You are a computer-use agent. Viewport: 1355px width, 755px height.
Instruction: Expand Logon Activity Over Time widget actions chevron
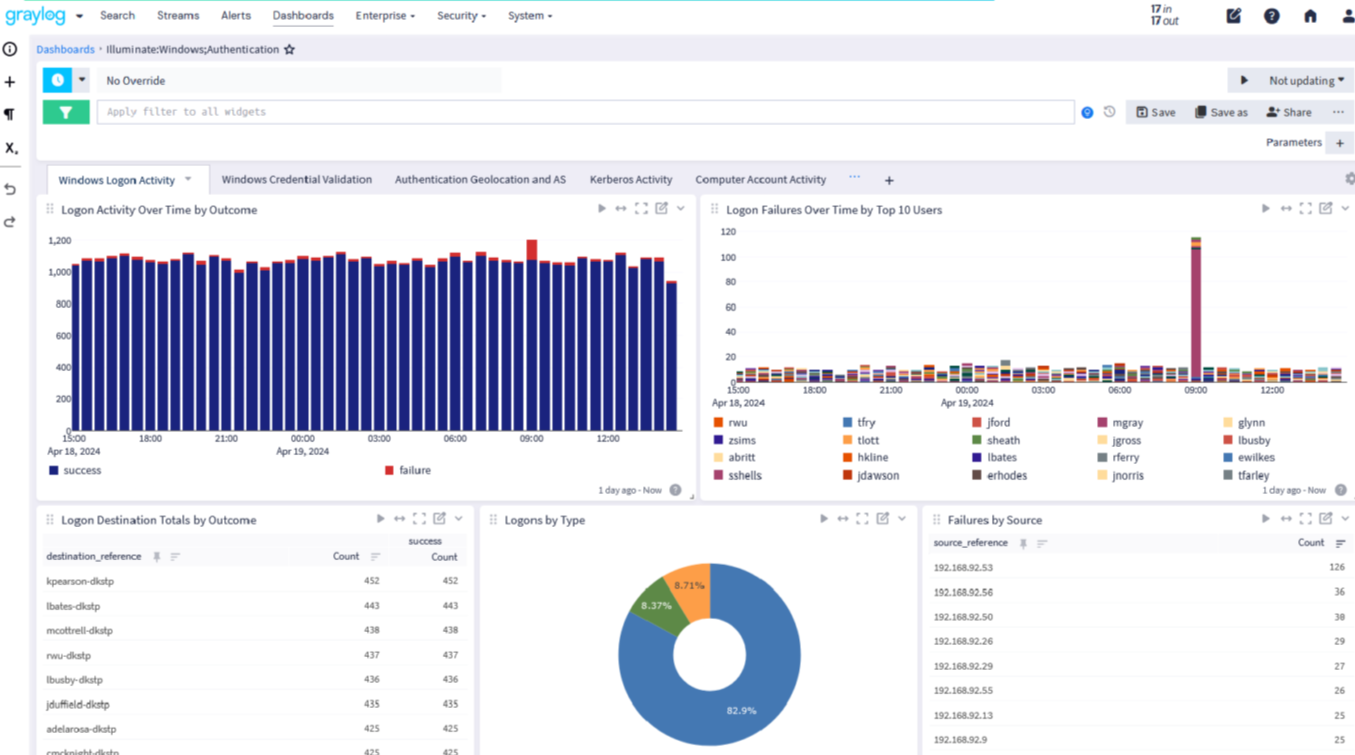click(x=681, y=209)
